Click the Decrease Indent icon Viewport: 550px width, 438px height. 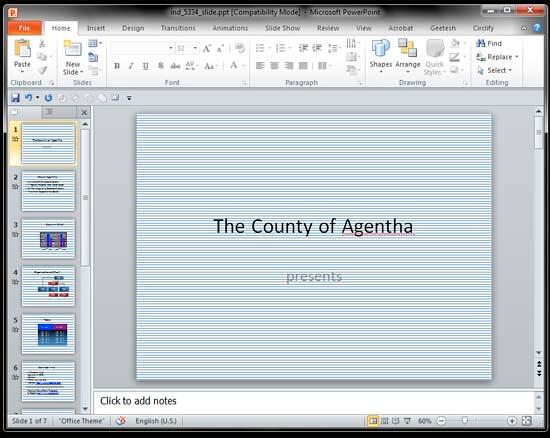point(303,48)
